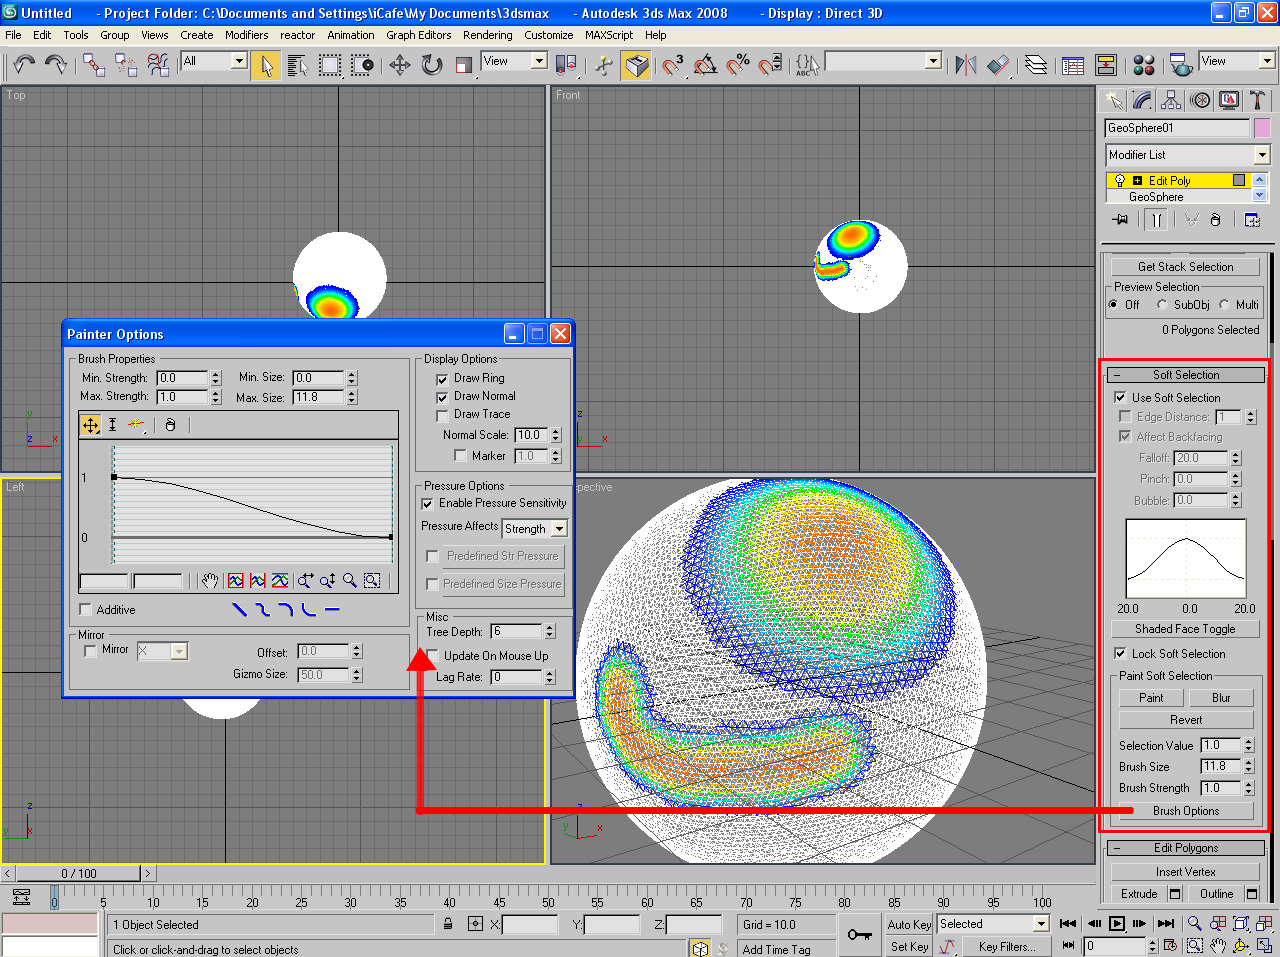Click the Redo arrow icon

click(56, 65)
